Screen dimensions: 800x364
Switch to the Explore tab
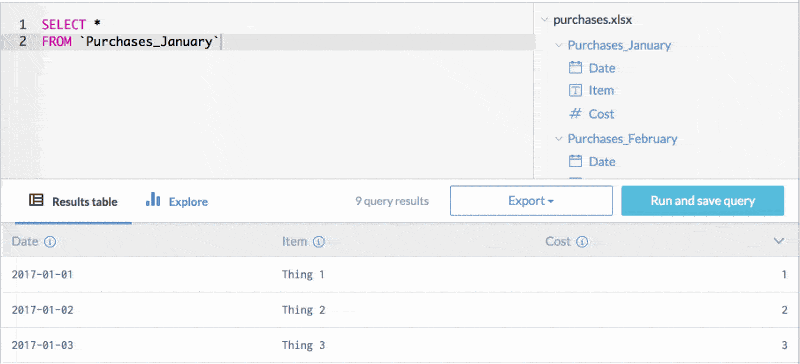pos(177,202)
